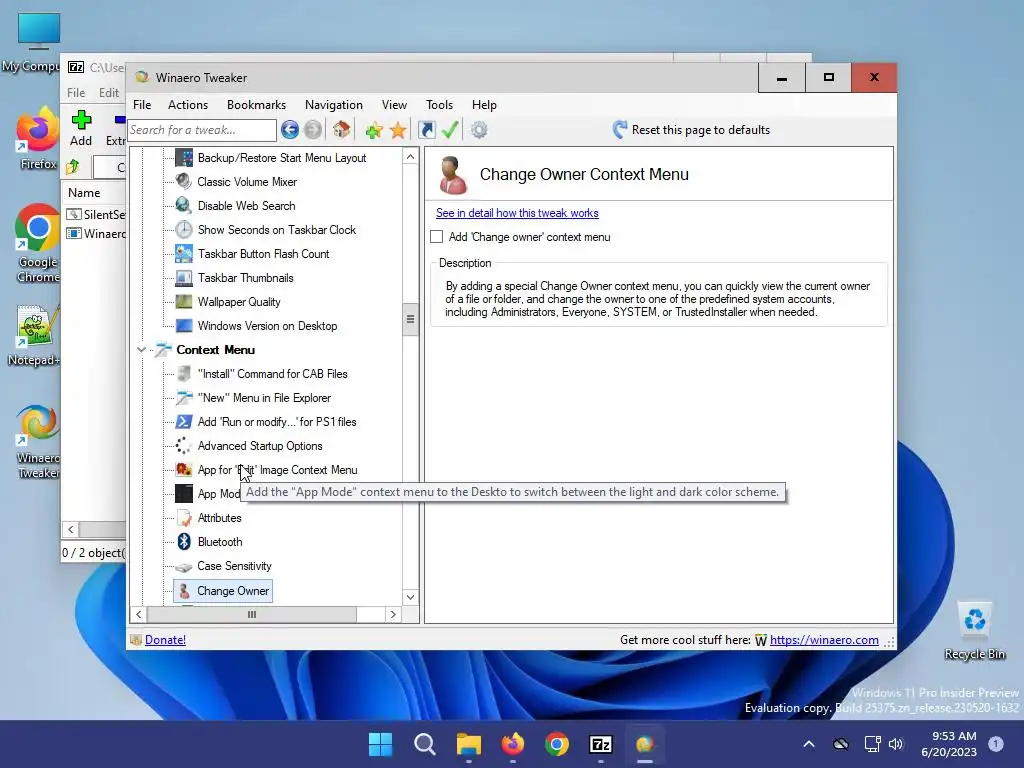Go to the Home page icon
Image resolution: width=1024 pixels, height=768 pixels.
342,130
